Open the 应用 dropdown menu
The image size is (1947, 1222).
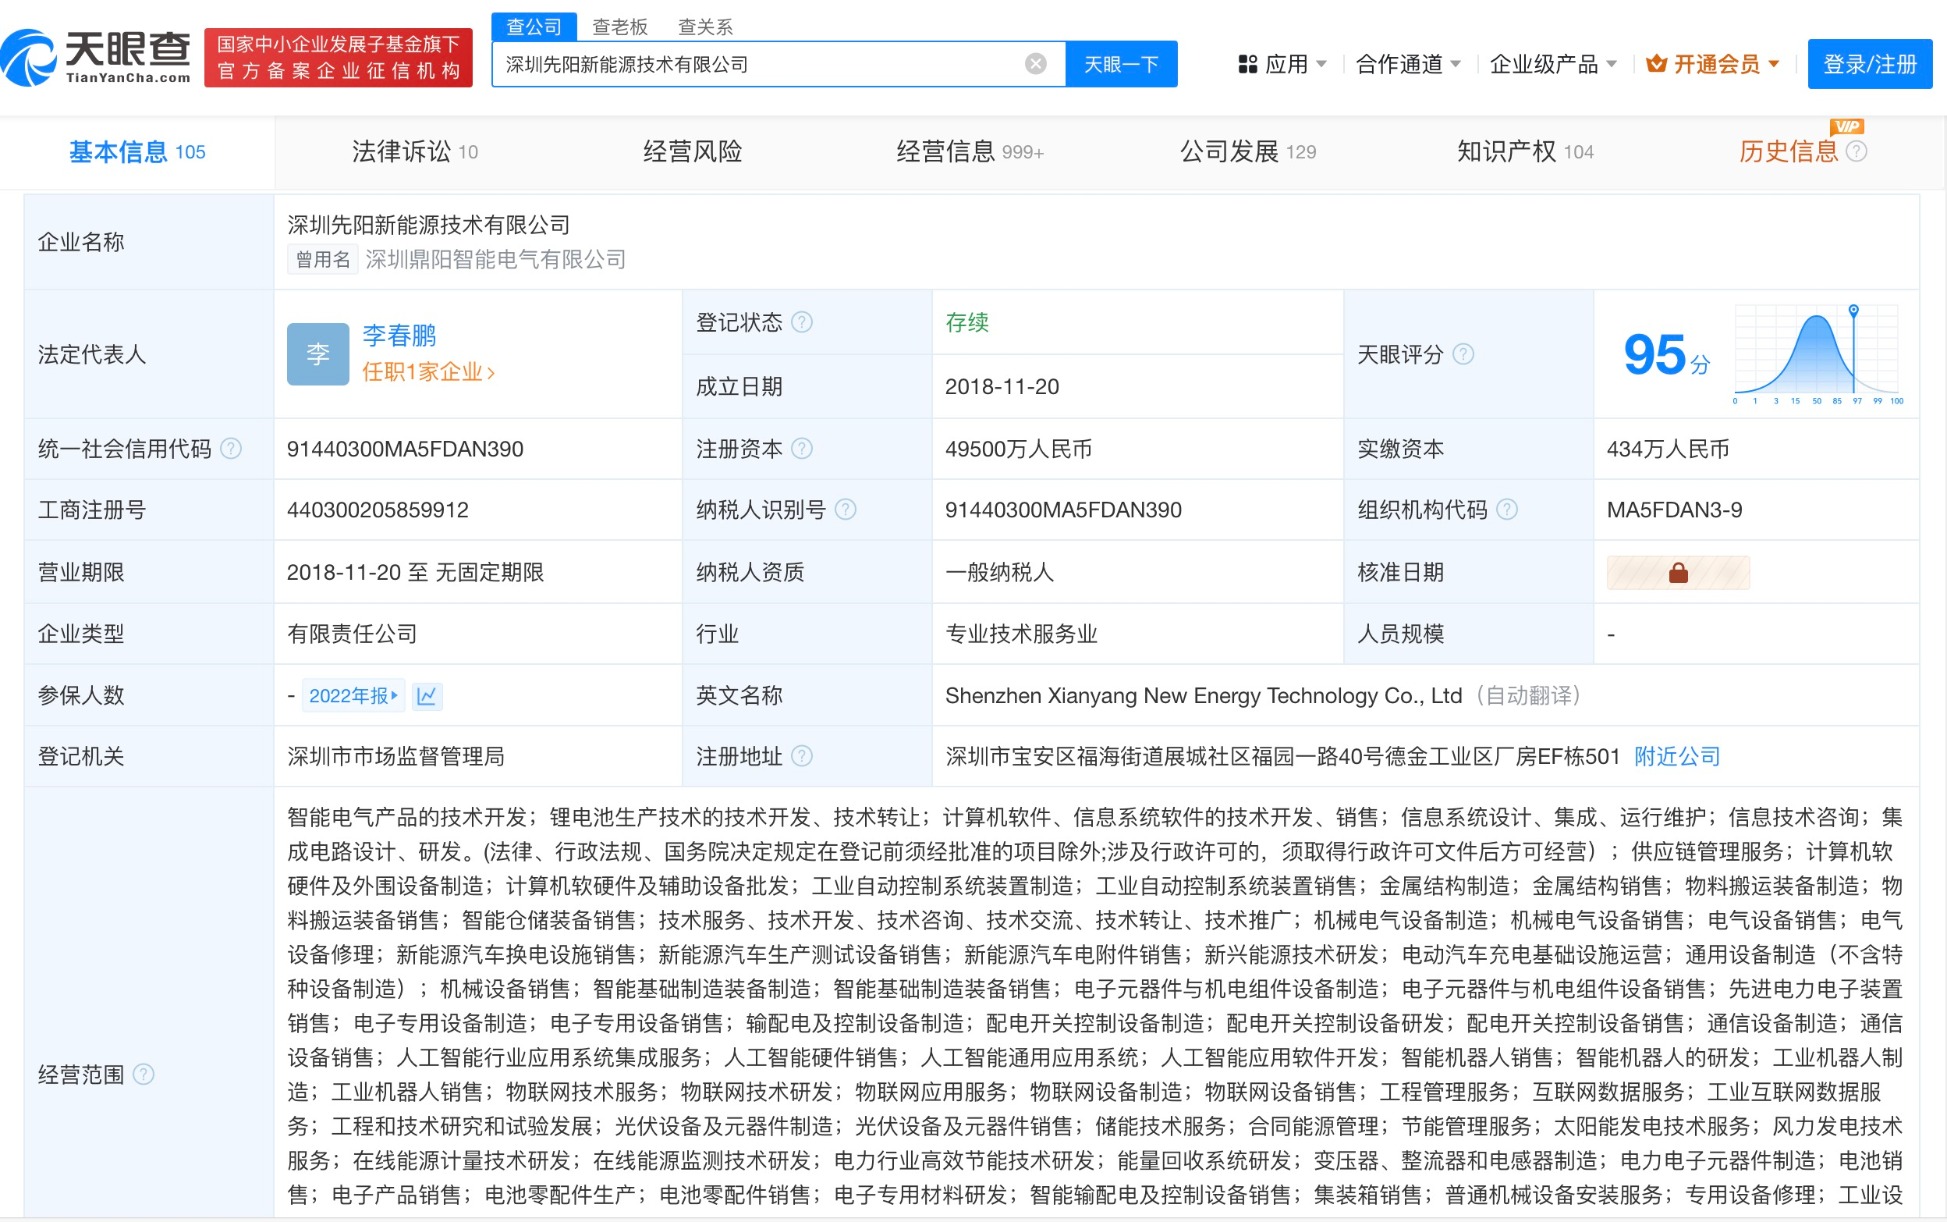coord(1283,64)
